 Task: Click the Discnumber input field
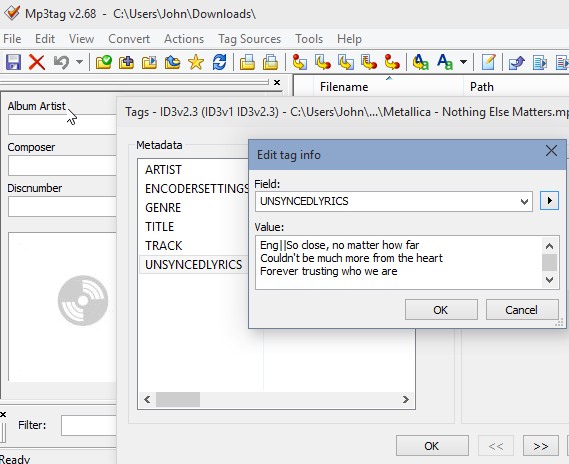click(62, 206)
